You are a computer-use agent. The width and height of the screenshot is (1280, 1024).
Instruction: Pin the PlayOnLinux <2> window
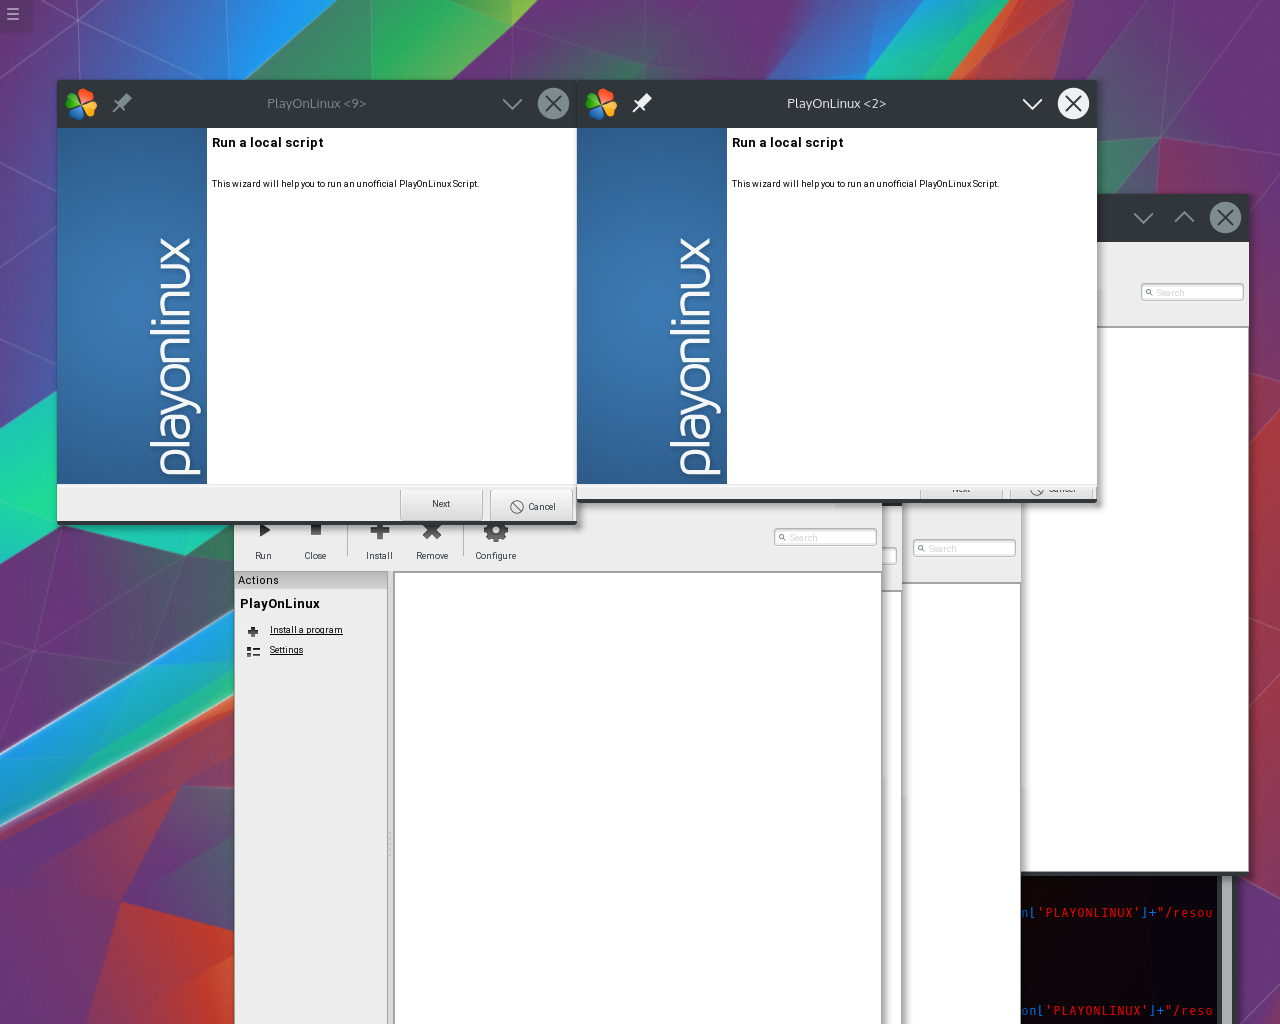pos(642,103)
